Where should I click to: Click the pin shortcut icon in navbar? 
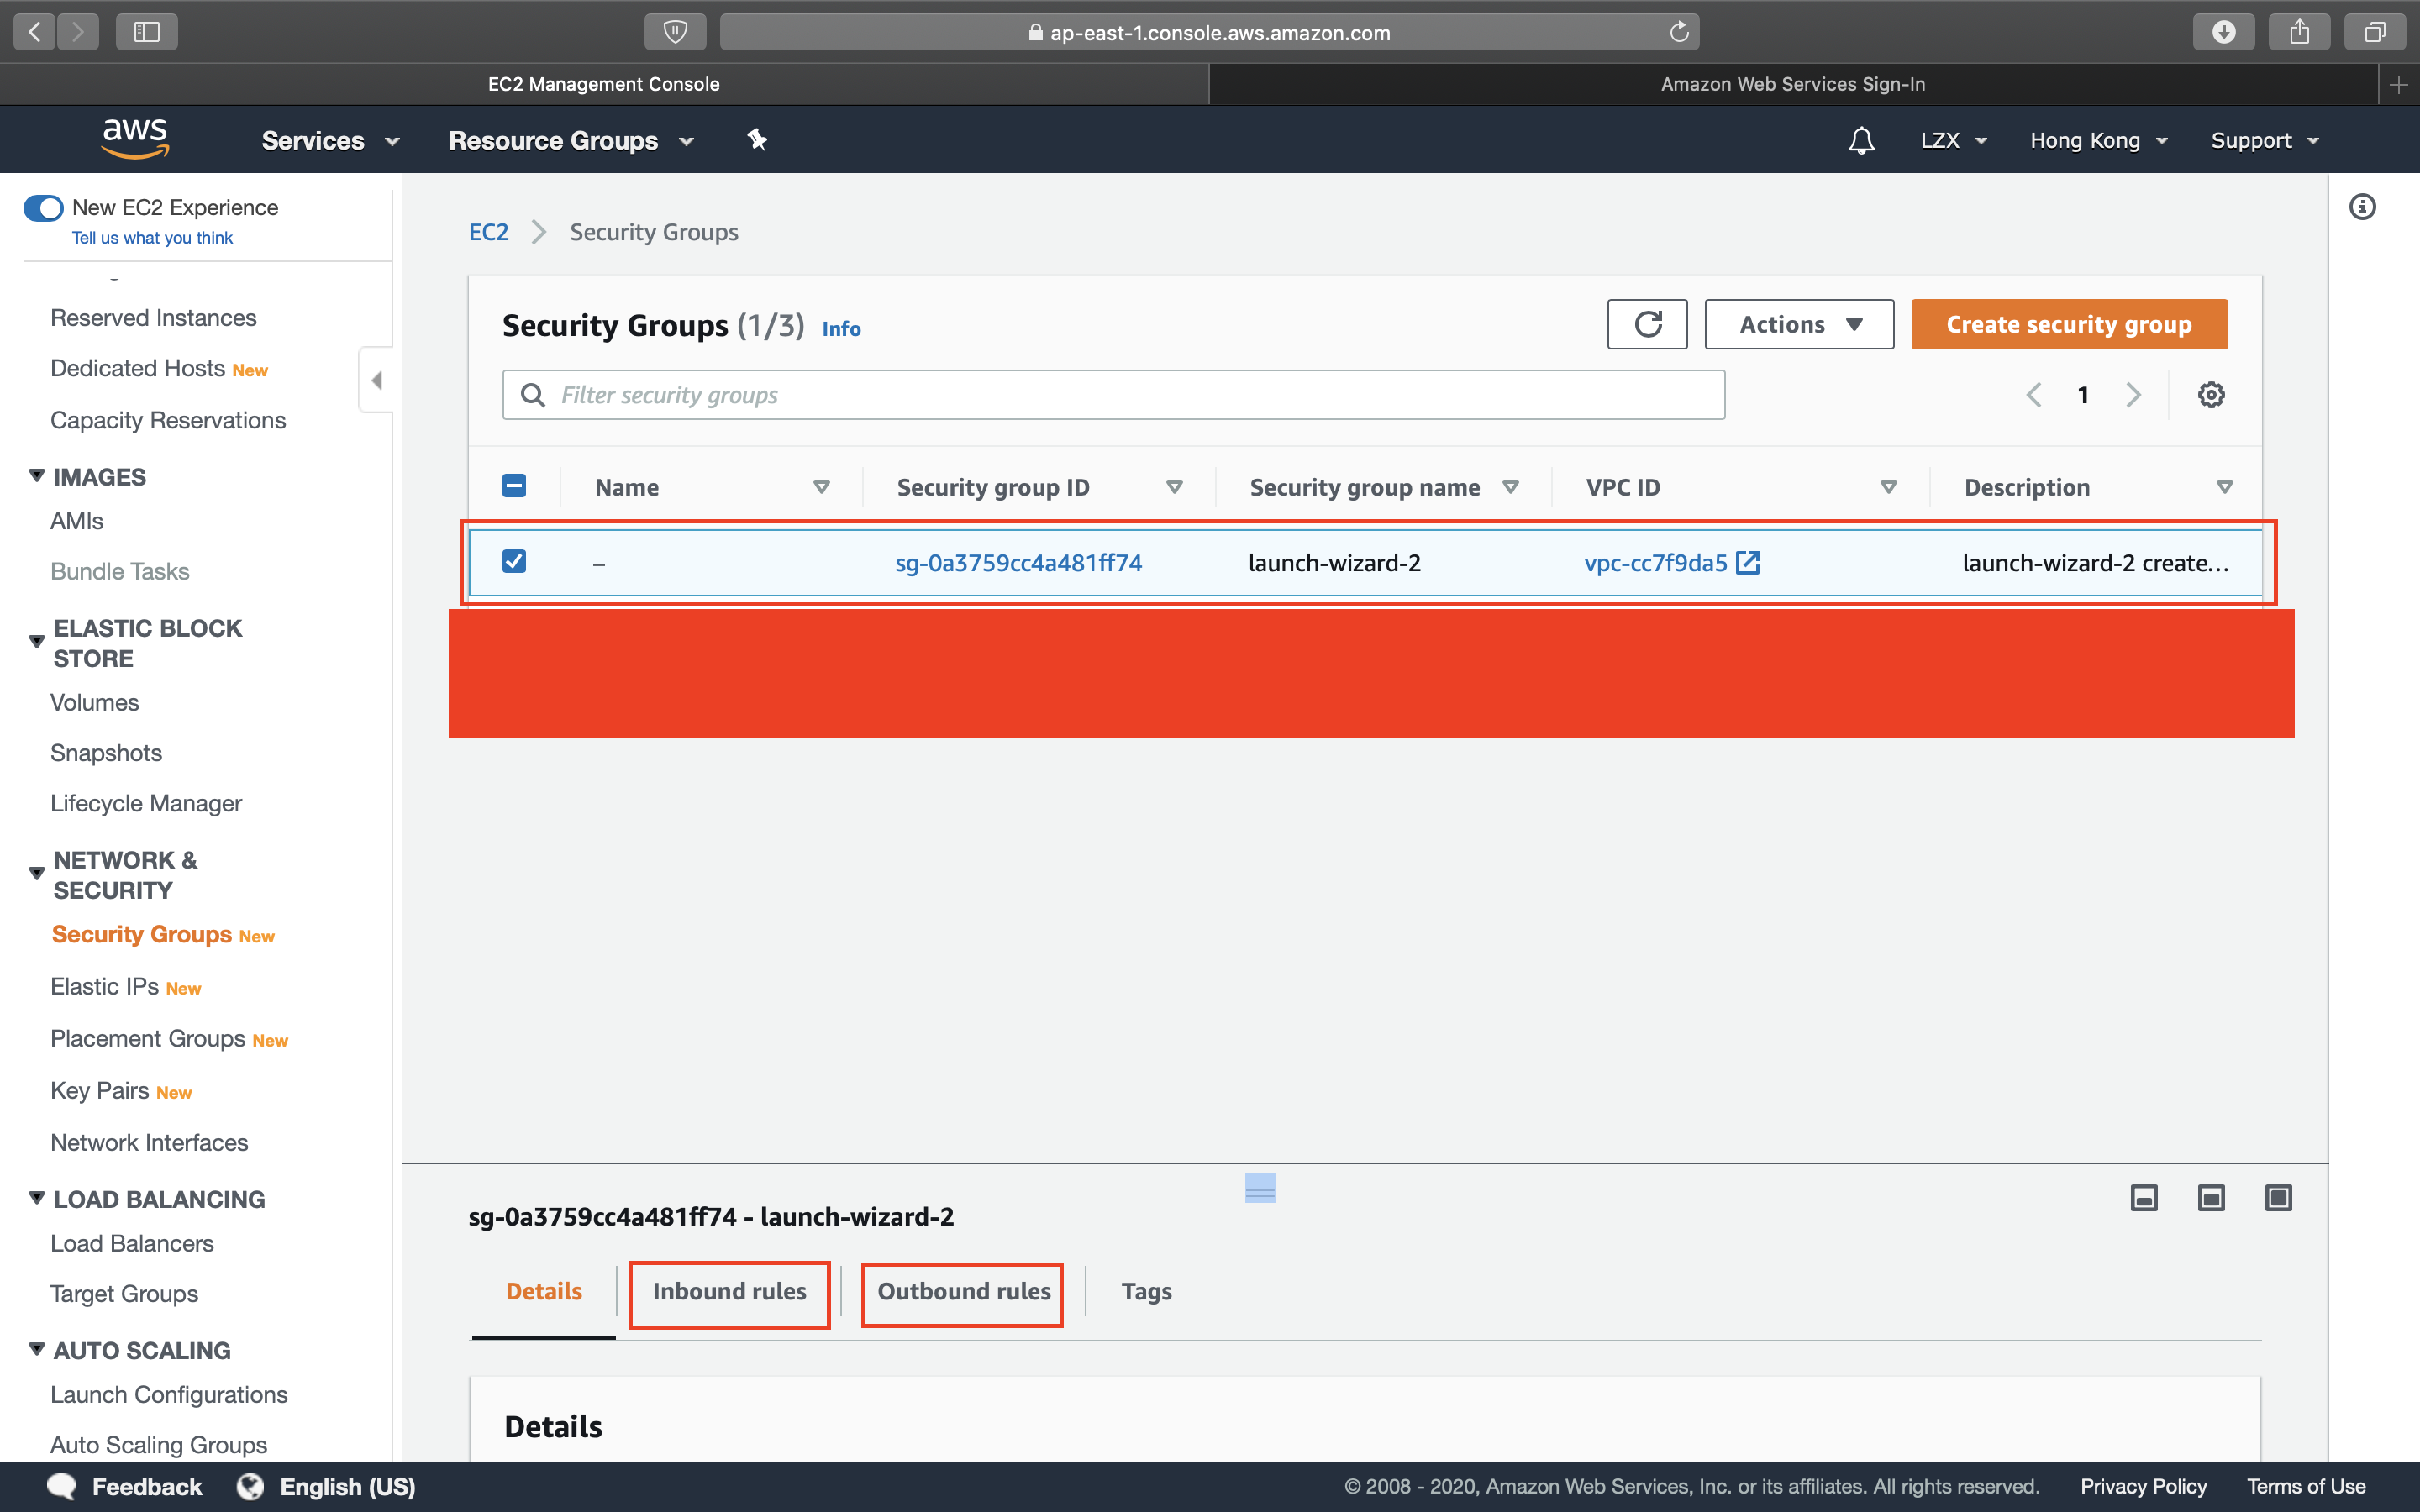(x=757, y=140)
